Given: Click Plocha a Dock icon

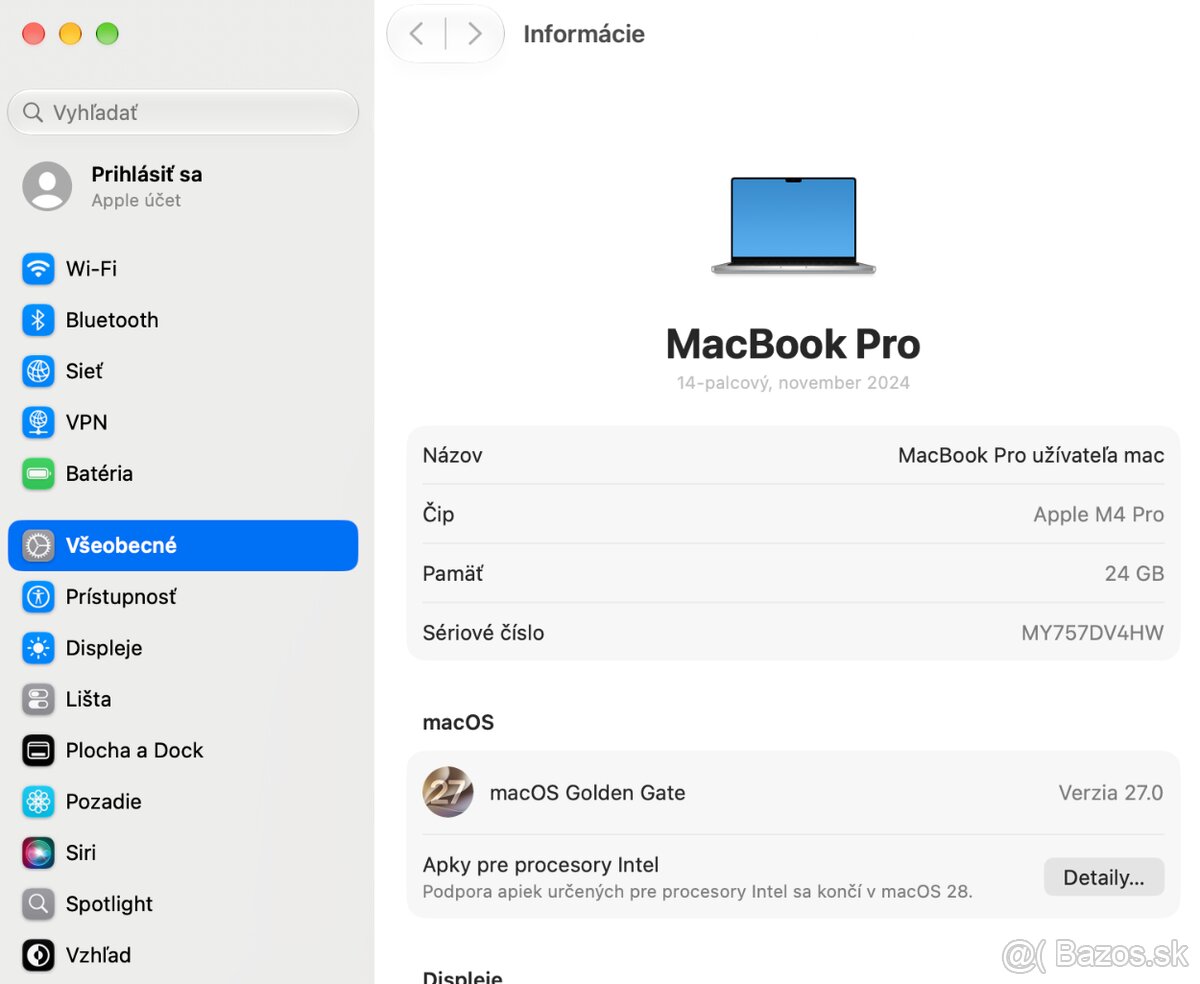Looking at the screenshot, I should pyautogui.click(x=38, y=750).
